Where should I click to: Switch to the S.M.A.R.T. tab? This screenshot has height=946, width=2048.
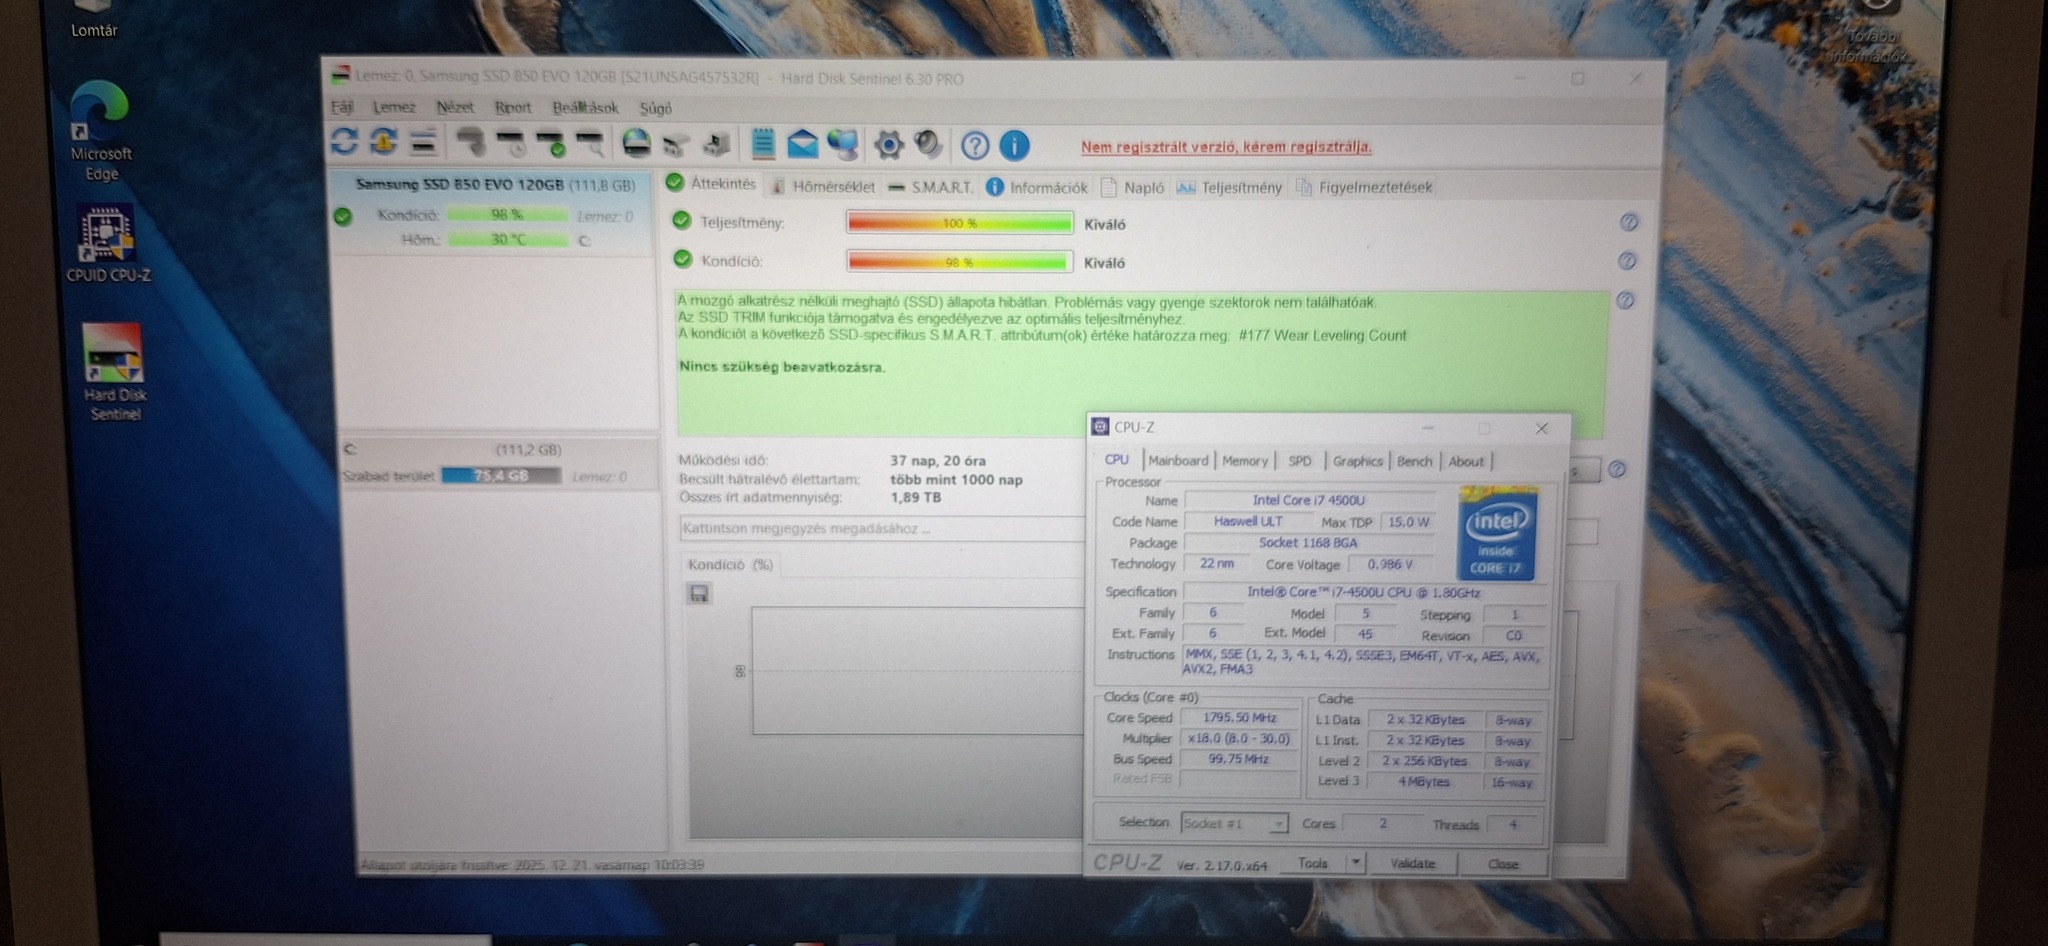click(x=931, y=187)
